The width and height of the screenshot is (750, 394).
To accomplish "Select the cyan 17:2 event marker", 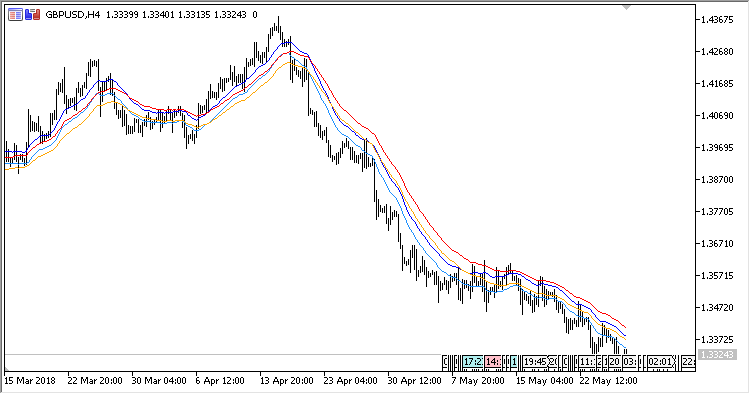I will pyautogui.click(x=473, y=362).
